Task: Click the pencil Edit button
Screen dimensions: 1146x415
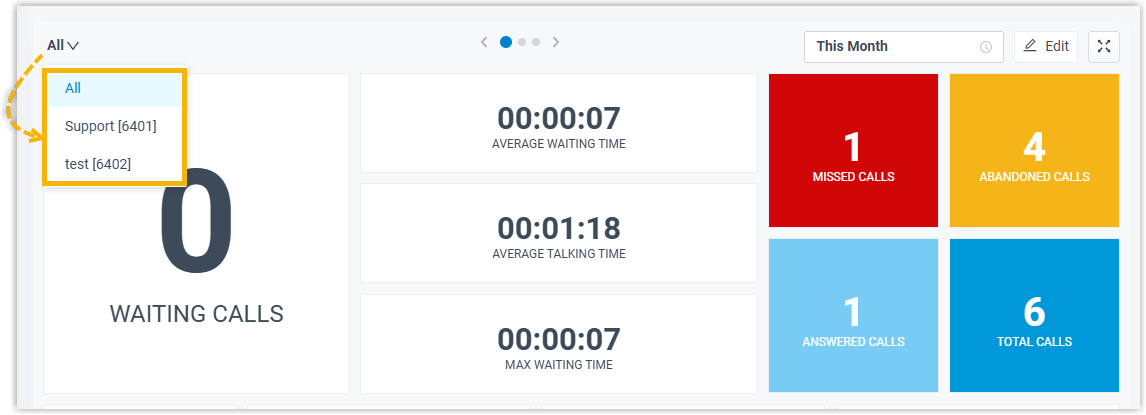Action: (1046, 46)
